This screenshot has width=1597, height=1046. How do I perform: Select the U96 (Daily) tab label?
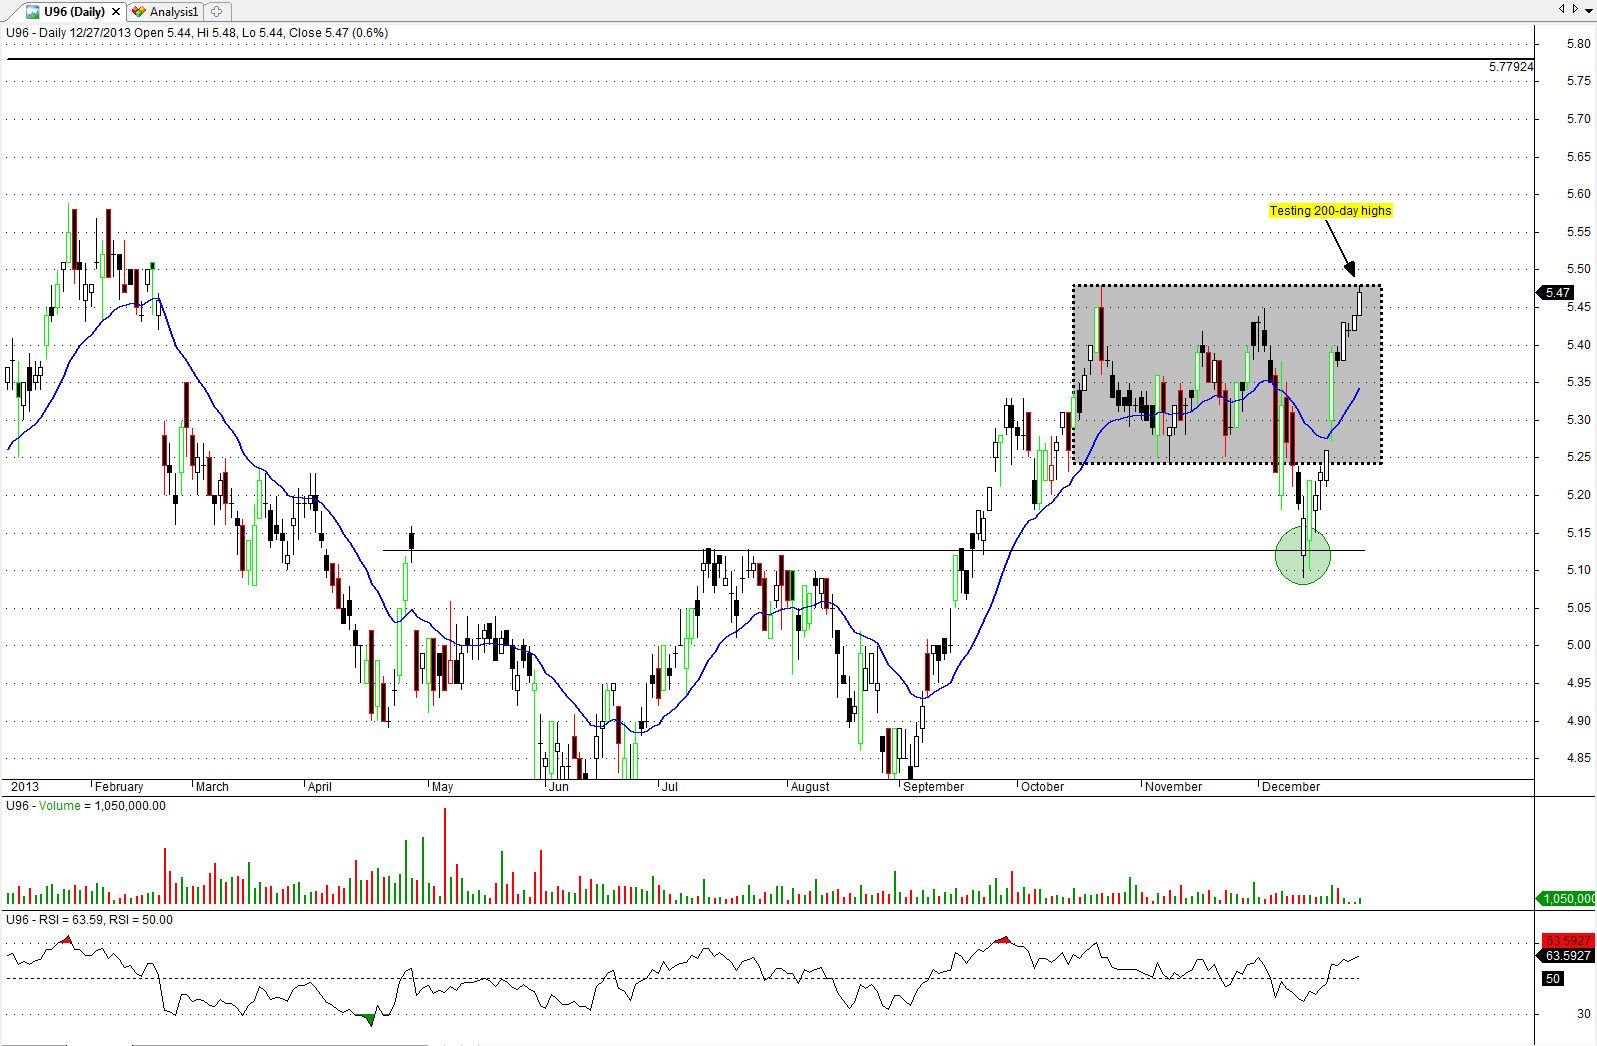pos(74,12)
